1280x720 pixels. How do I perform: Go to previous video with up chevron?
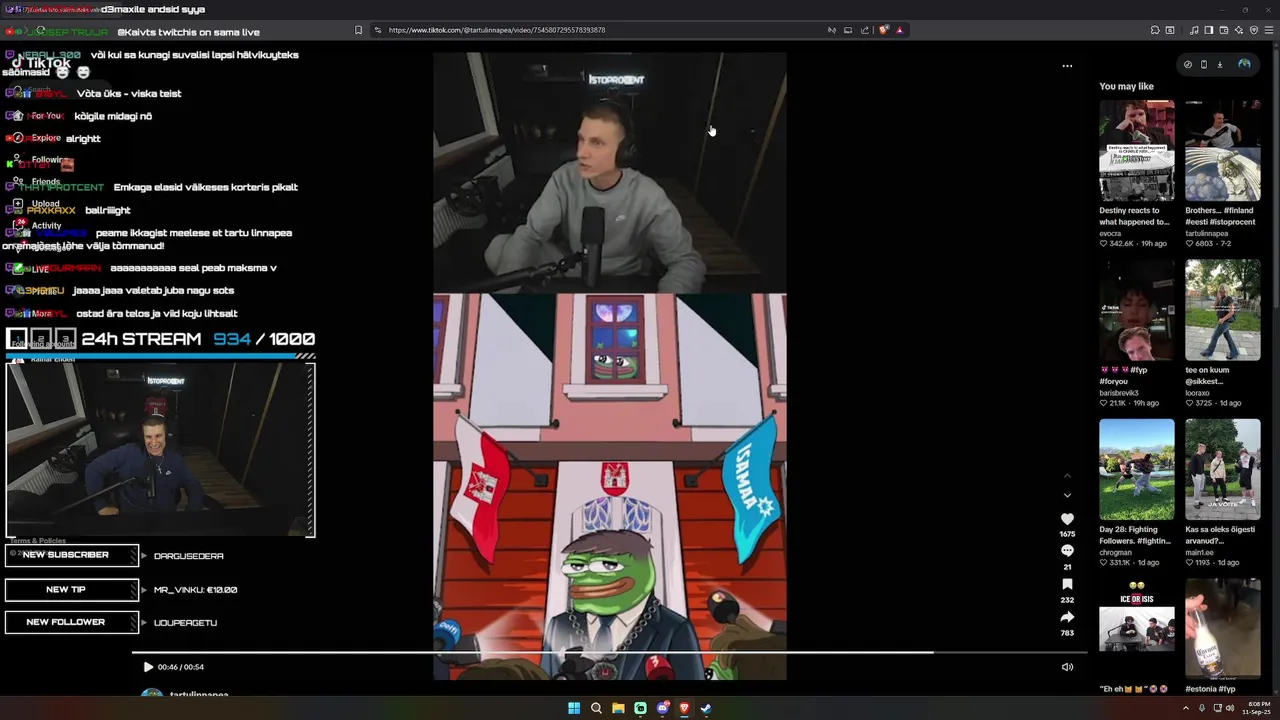pyautogui.click(x=1067, y=476)
